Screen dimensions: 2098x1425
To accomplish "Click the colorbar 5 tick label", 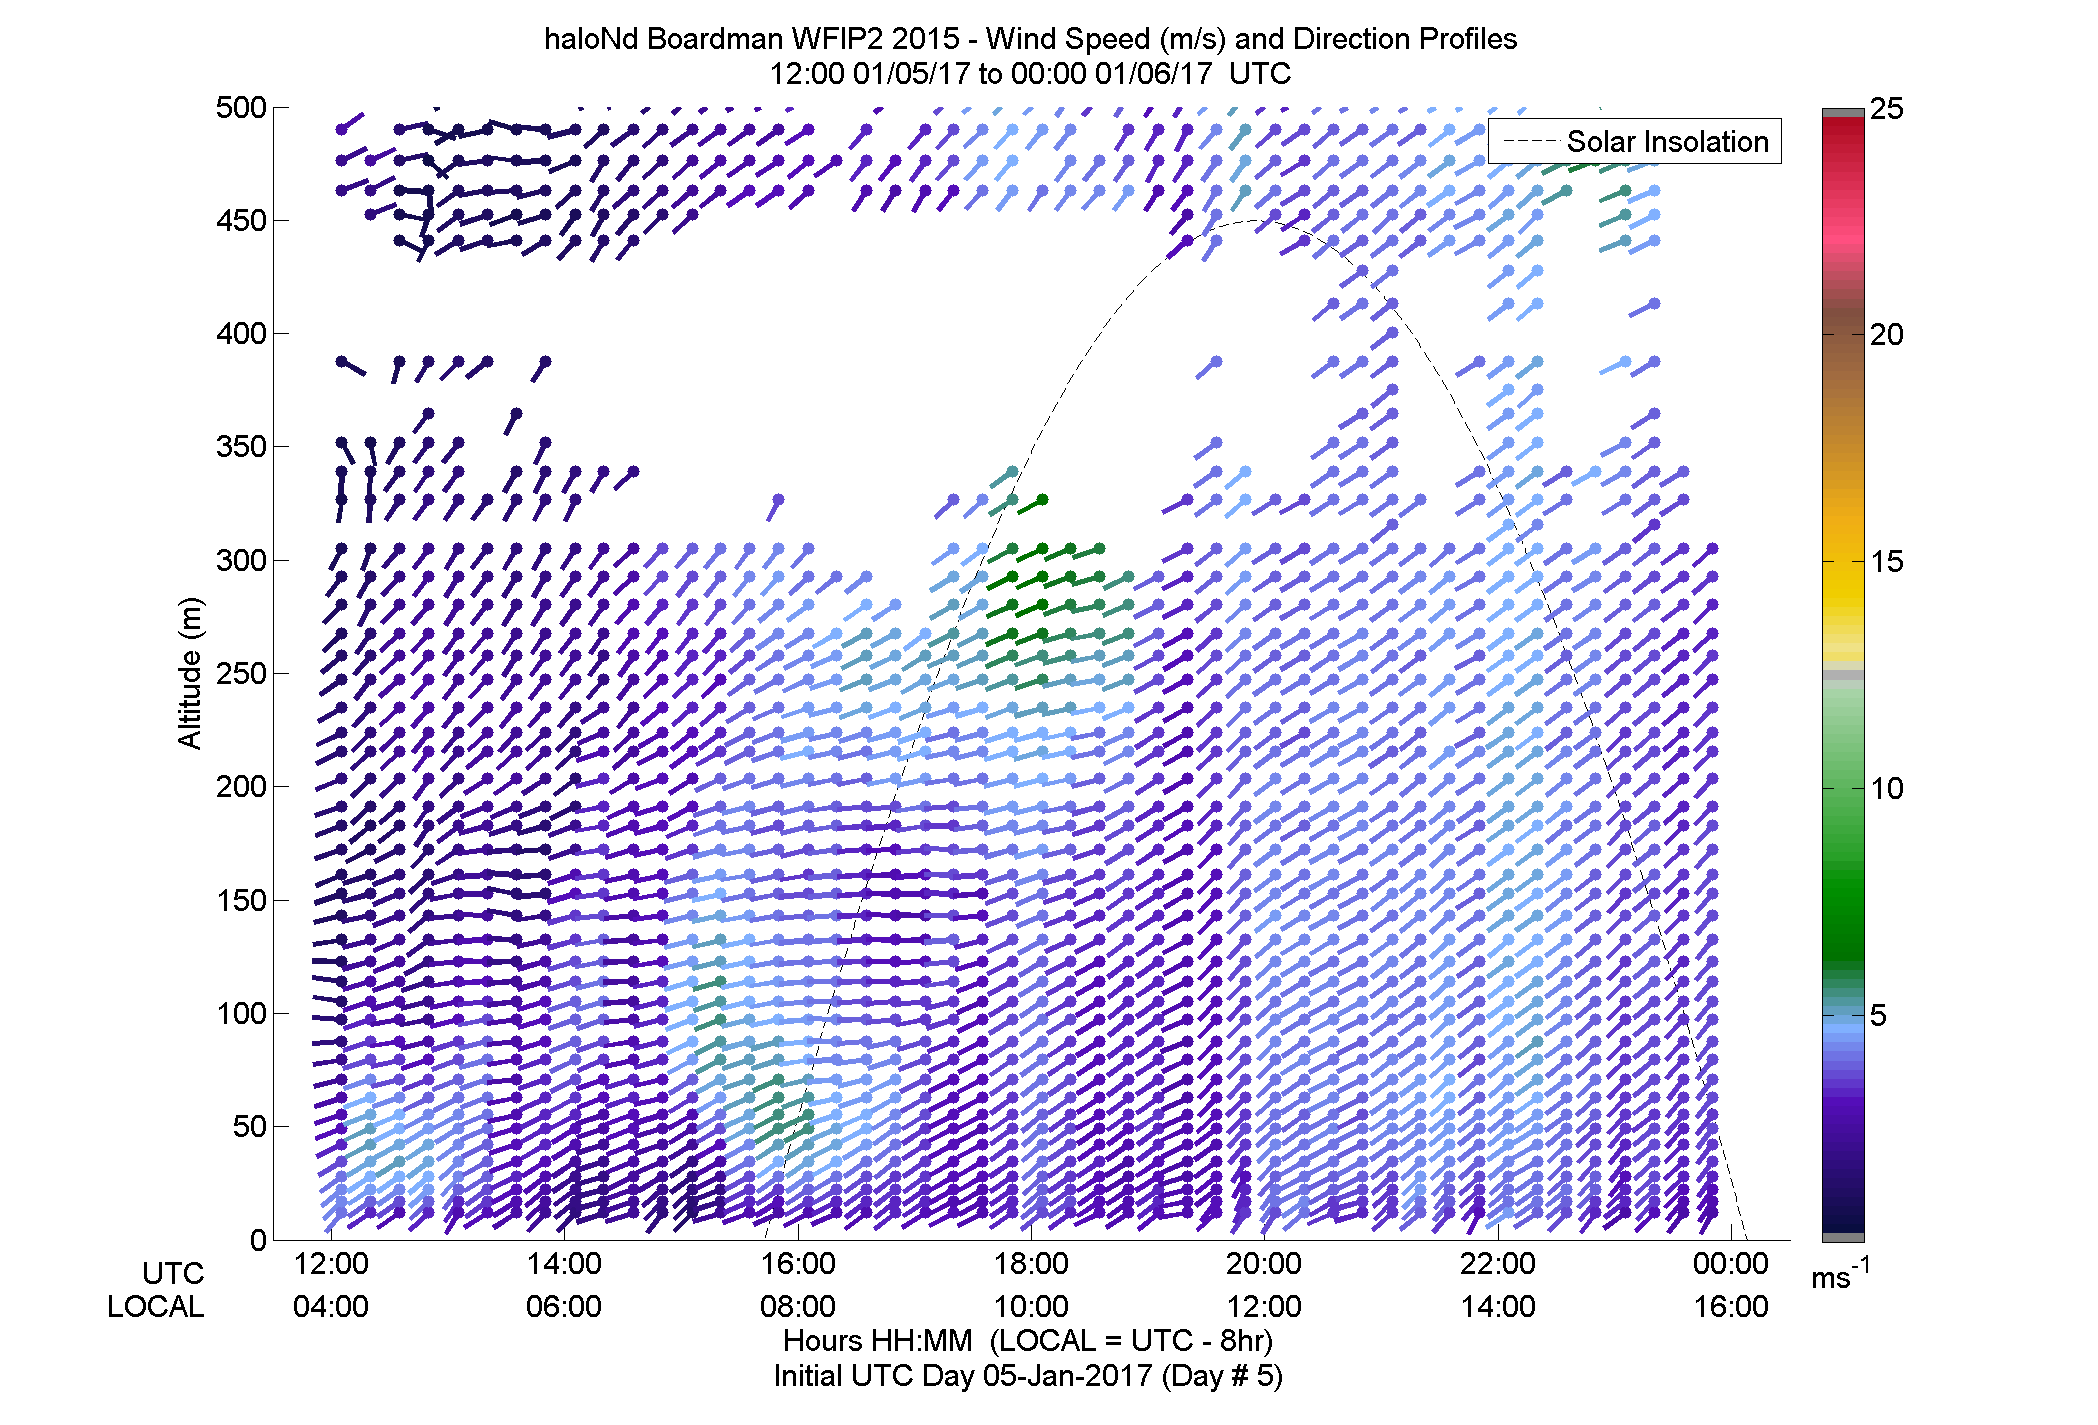I will point(1878,1016).
